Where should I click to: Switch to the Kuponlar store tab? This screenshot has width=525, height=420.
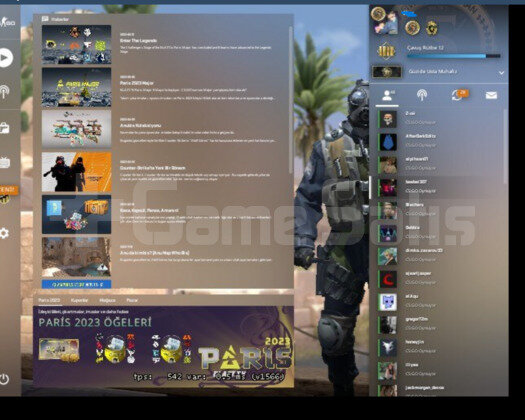(80, 300)
